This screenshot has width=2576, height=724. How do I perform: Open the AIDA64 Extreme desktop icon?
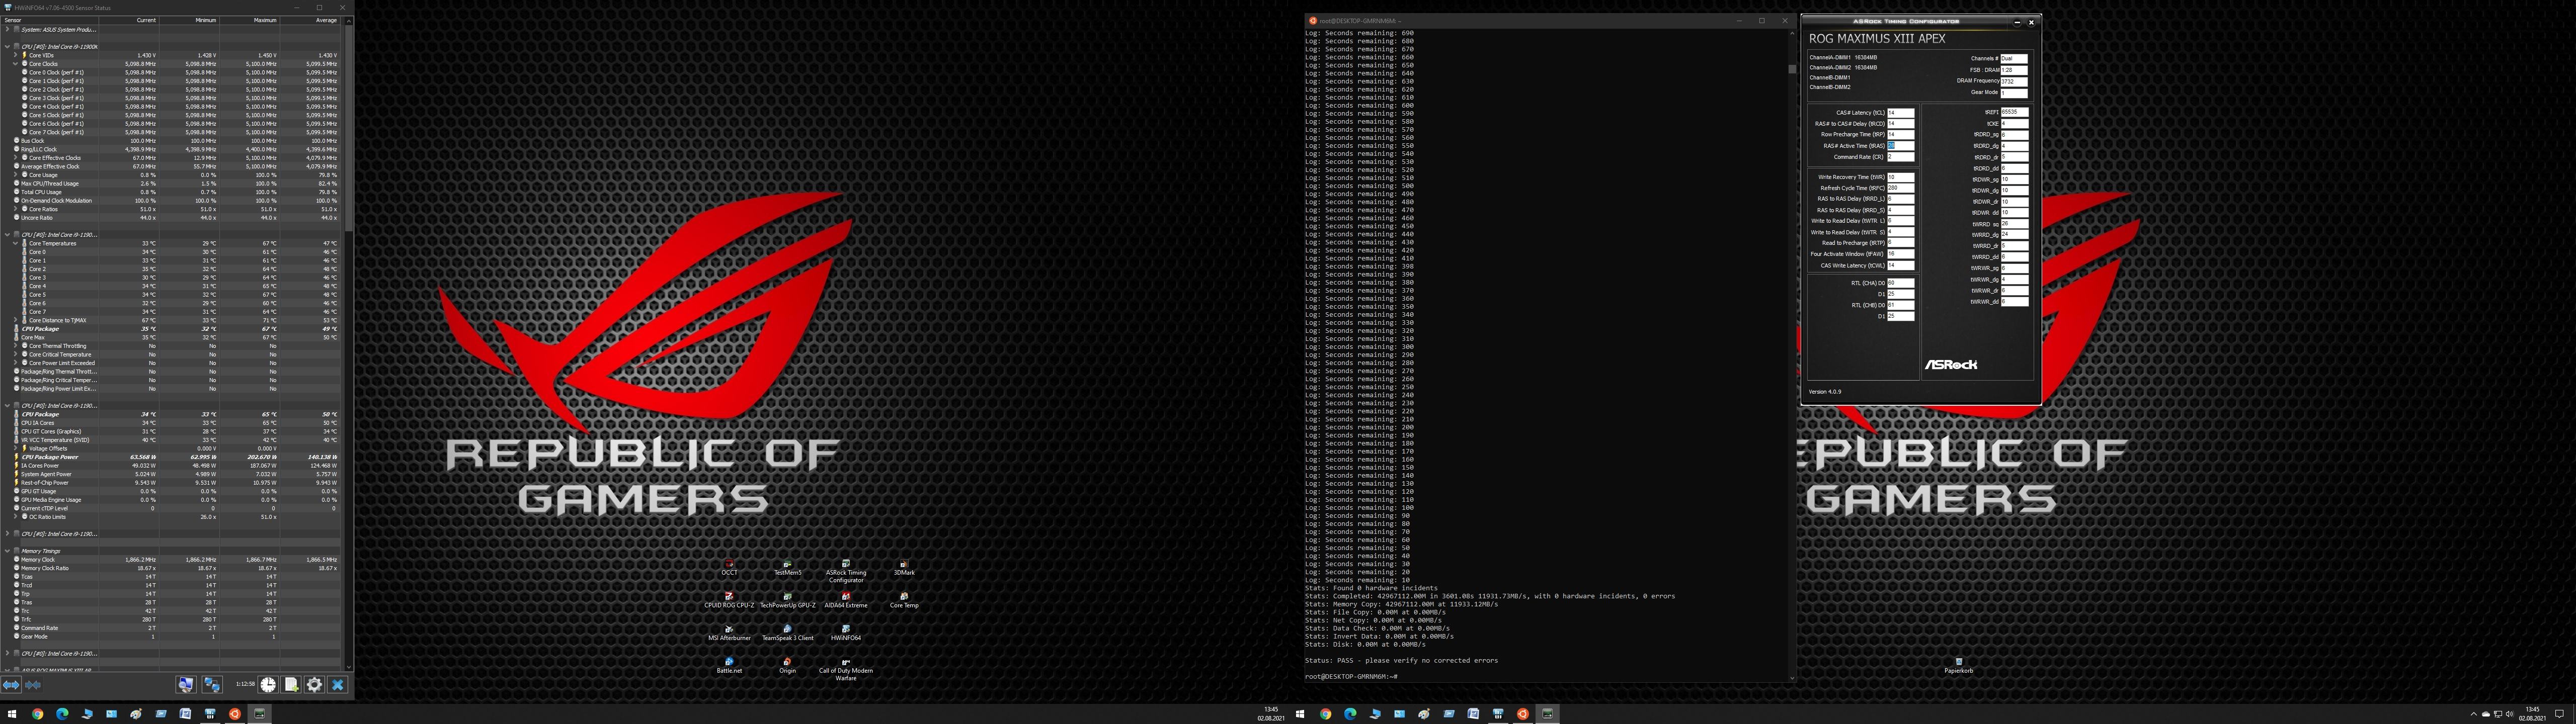[845, 600]
